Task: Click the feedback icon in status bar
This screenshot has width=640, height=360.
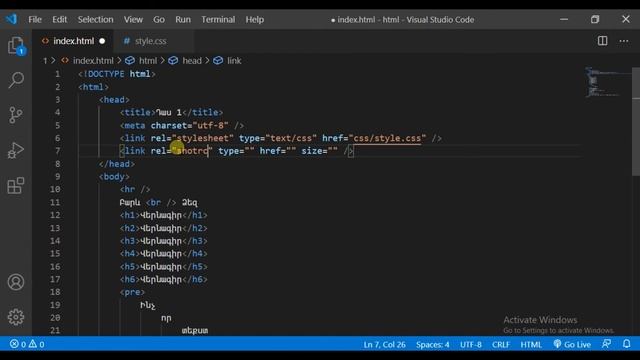Action: 607,344
